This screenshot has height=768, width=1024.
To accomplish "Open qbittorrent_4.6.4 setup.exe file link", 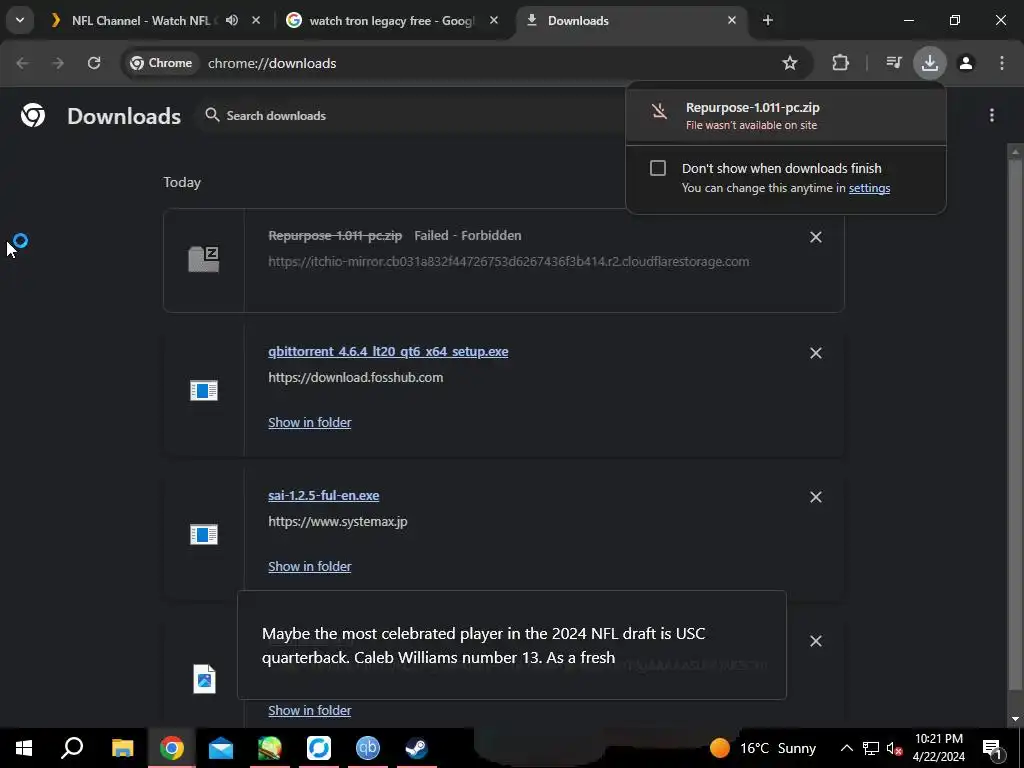I will point(388,351).
